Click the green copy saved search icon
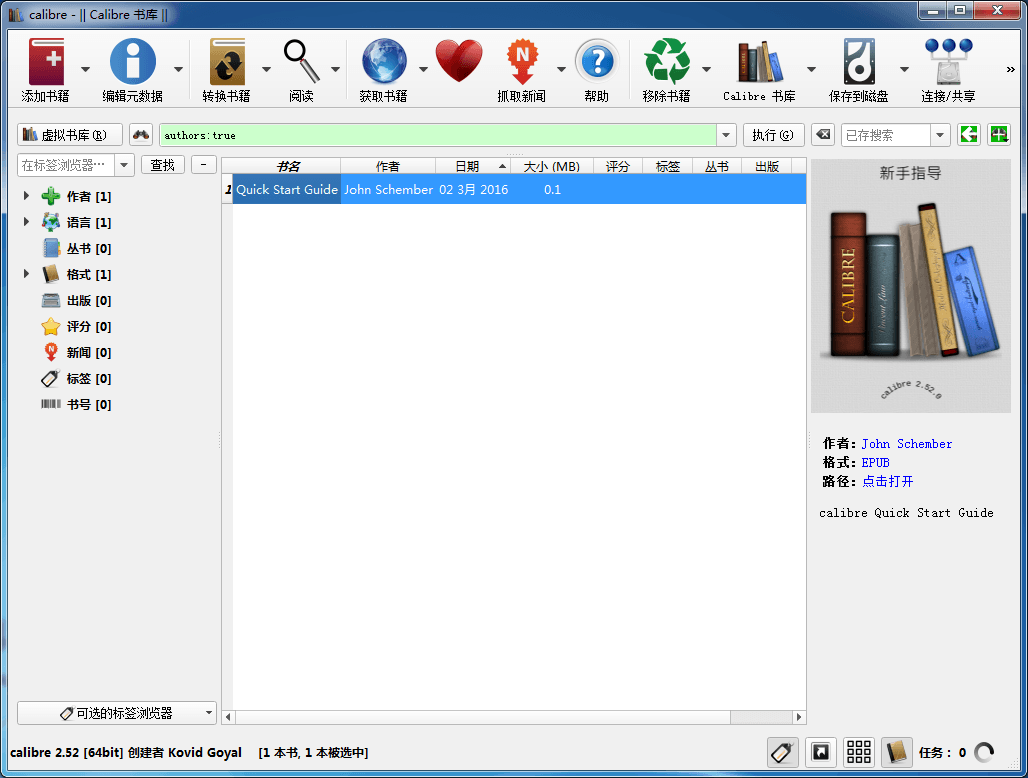1028x778 pixels. 969,135
